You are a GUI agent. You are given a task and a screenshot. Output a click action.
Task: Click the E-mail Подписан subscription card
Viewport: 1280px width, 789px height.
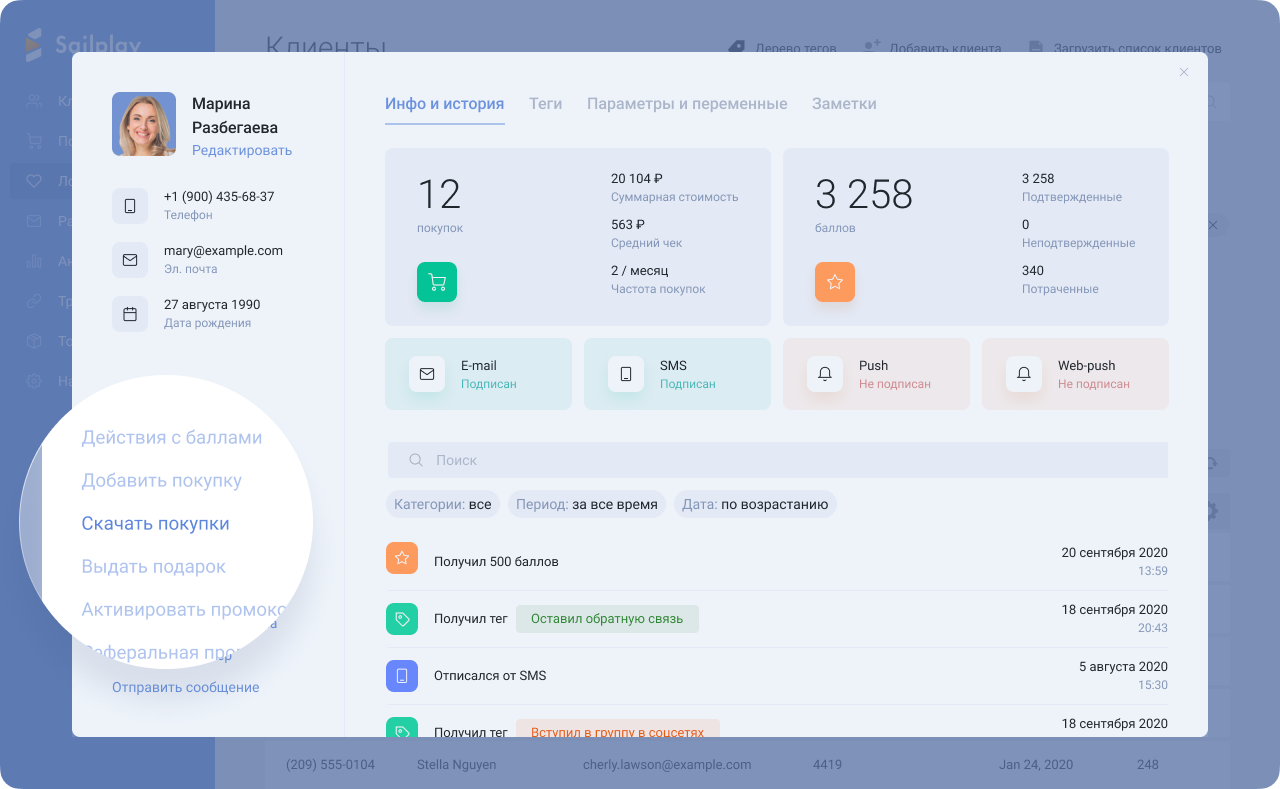[x=478, y=374]
